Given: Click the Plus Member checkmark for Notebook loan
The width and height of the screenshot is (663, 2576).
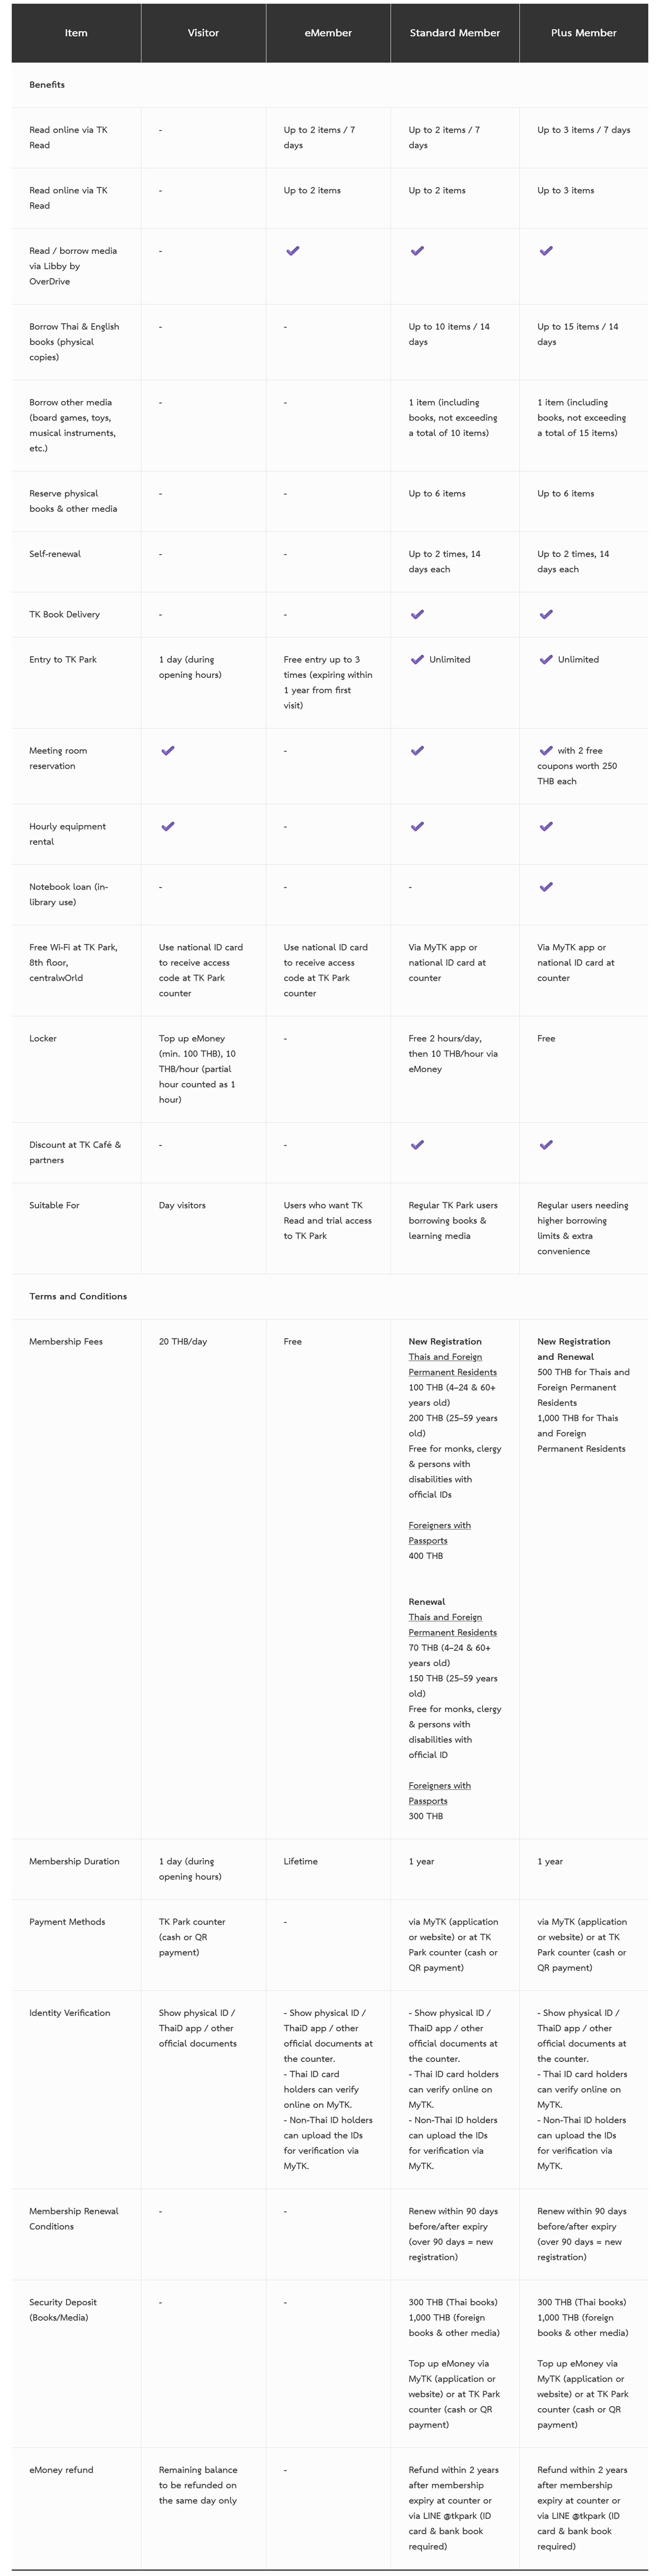Looking at the screenshot, I should pyautogui.click(x=546, y=887).
